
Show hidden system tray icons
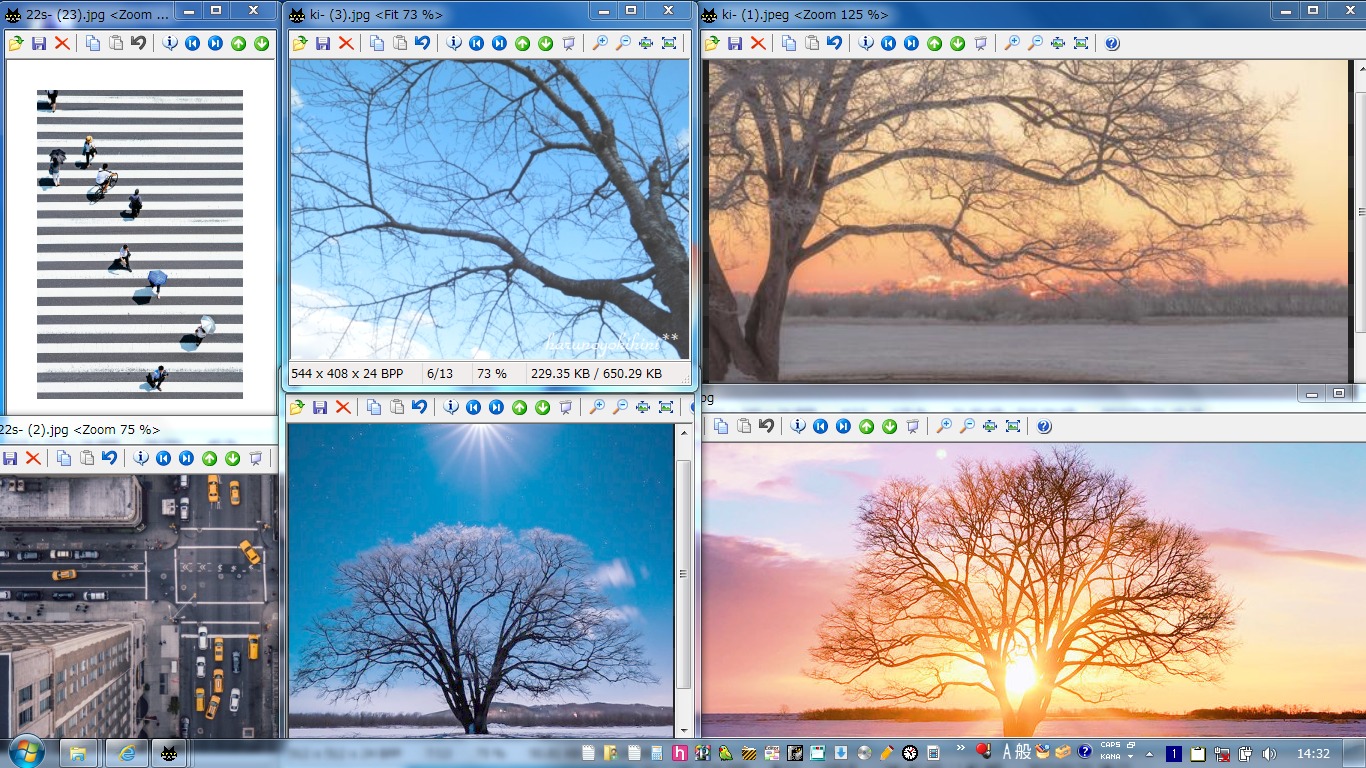coord(1149,754)
